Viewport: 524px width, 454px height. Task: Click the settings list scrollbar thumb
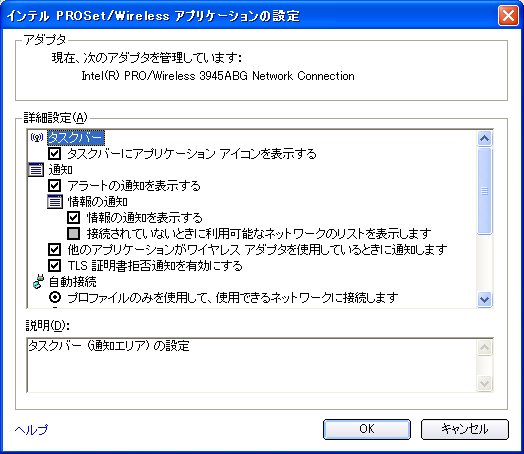click(485, 191)
